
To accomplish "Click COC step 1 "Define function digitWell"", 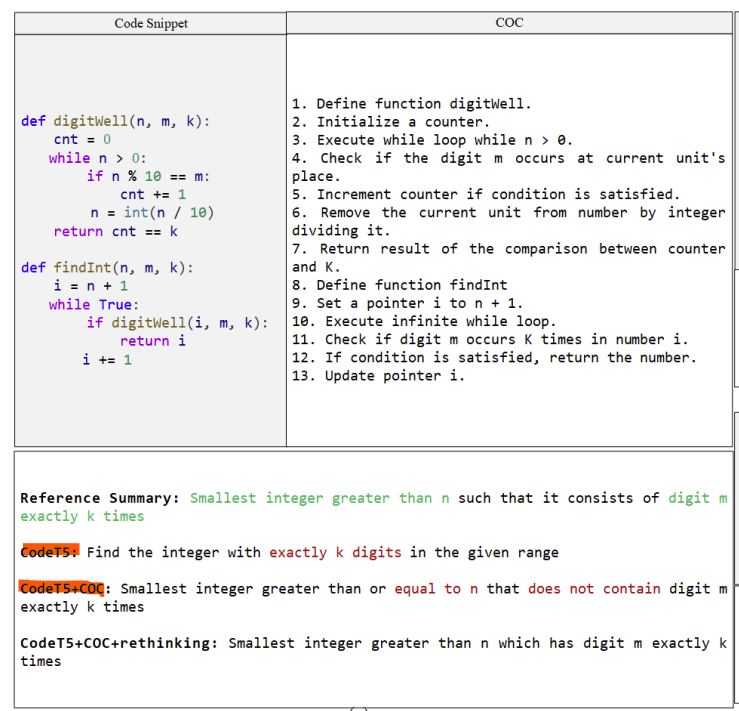I will click(x=412, y=104).
